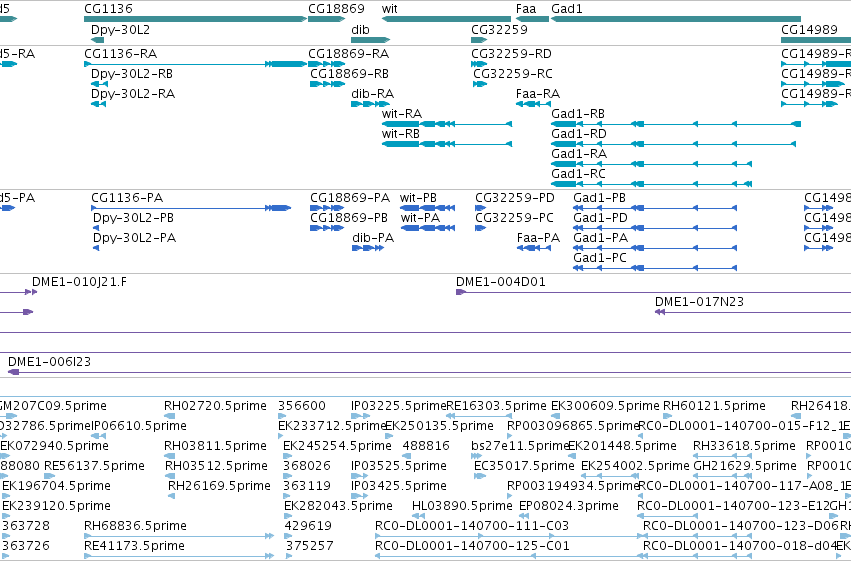The image size is (851, 561).
Task: Open BAC clone DME1-017N23
Action: pyautogui.click(x=700, y=302)
